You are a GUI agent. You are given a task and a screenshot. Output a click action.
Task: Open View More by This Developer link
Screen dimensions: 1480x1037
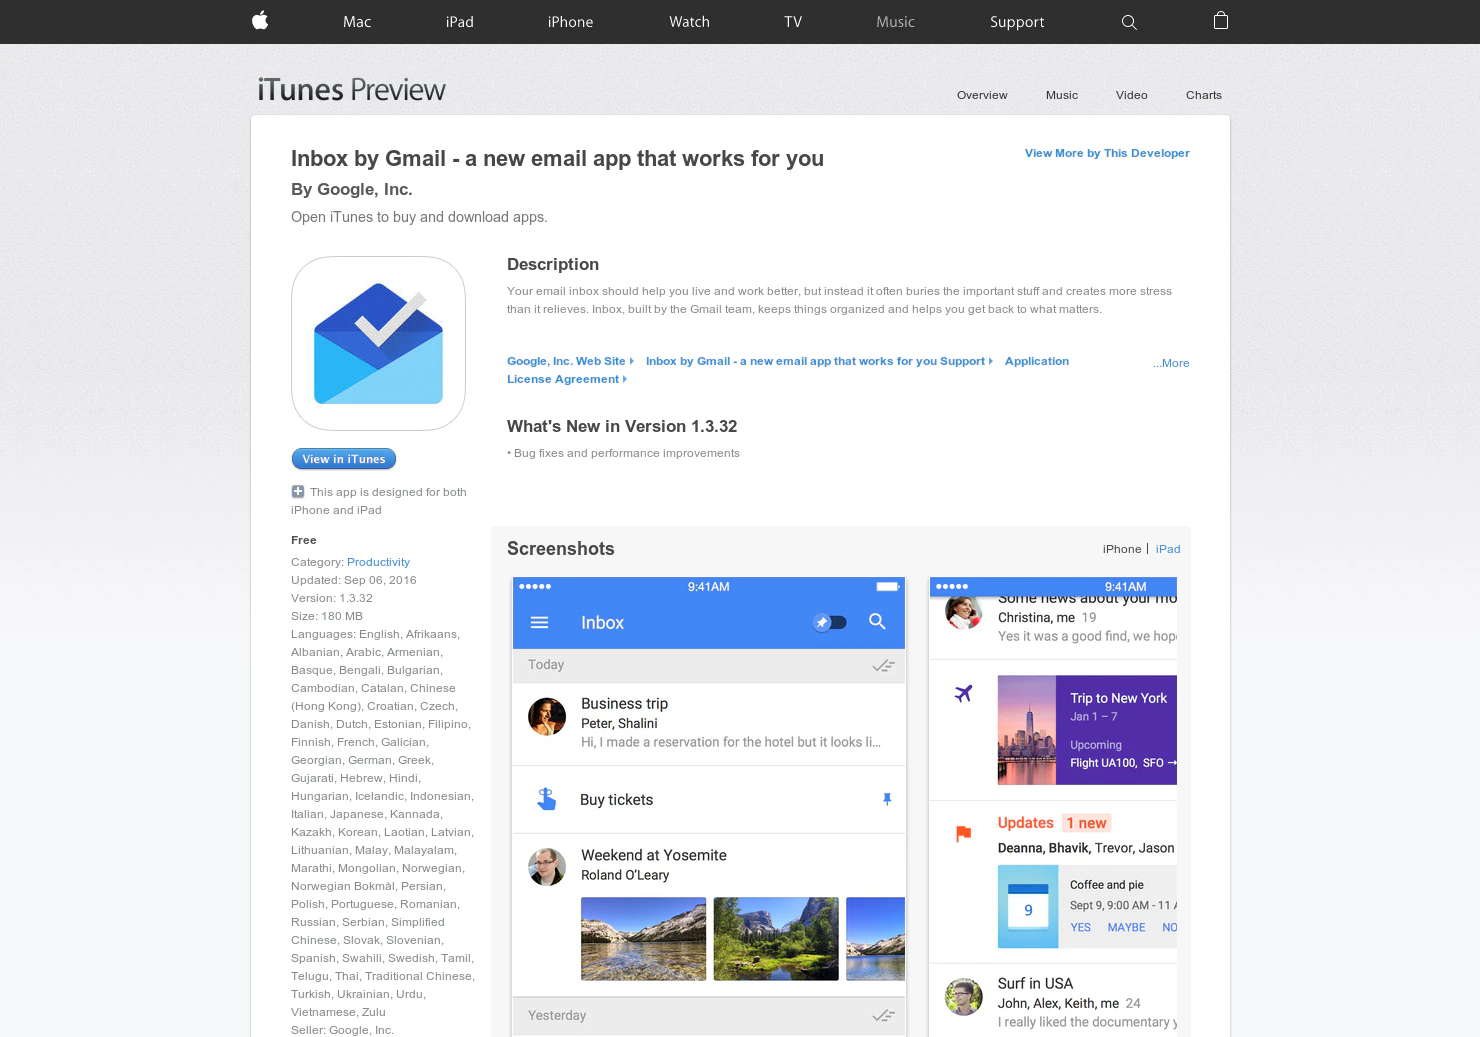click(1107, 153)
